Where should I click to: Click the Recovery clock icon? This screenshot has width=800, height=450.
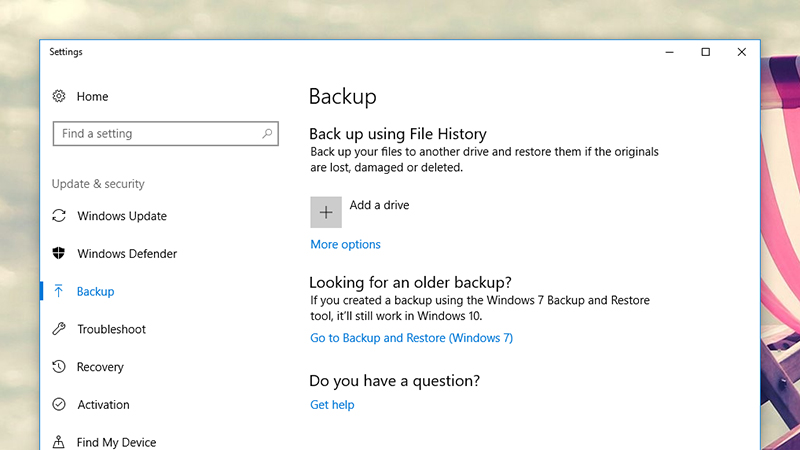59,366
